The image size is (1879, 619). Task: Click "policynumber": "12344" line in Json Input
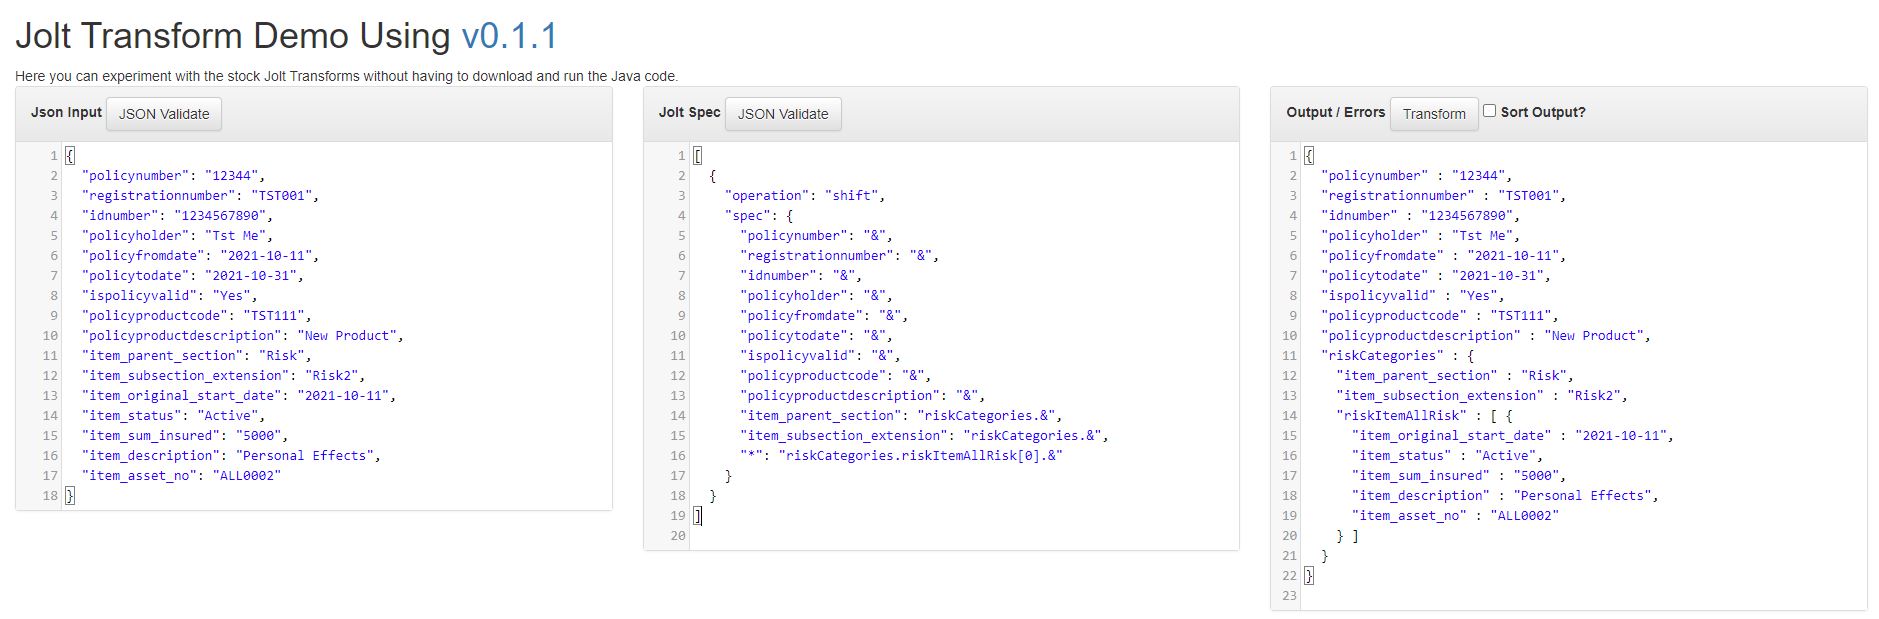click(173, 176)
